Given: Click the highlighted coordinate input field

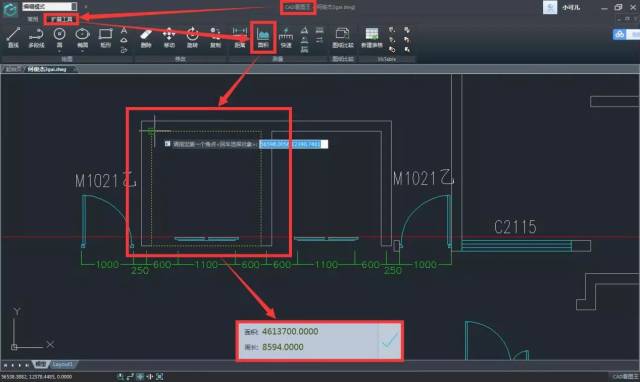Looking at the screenshot, I should (x=293, y=144).
